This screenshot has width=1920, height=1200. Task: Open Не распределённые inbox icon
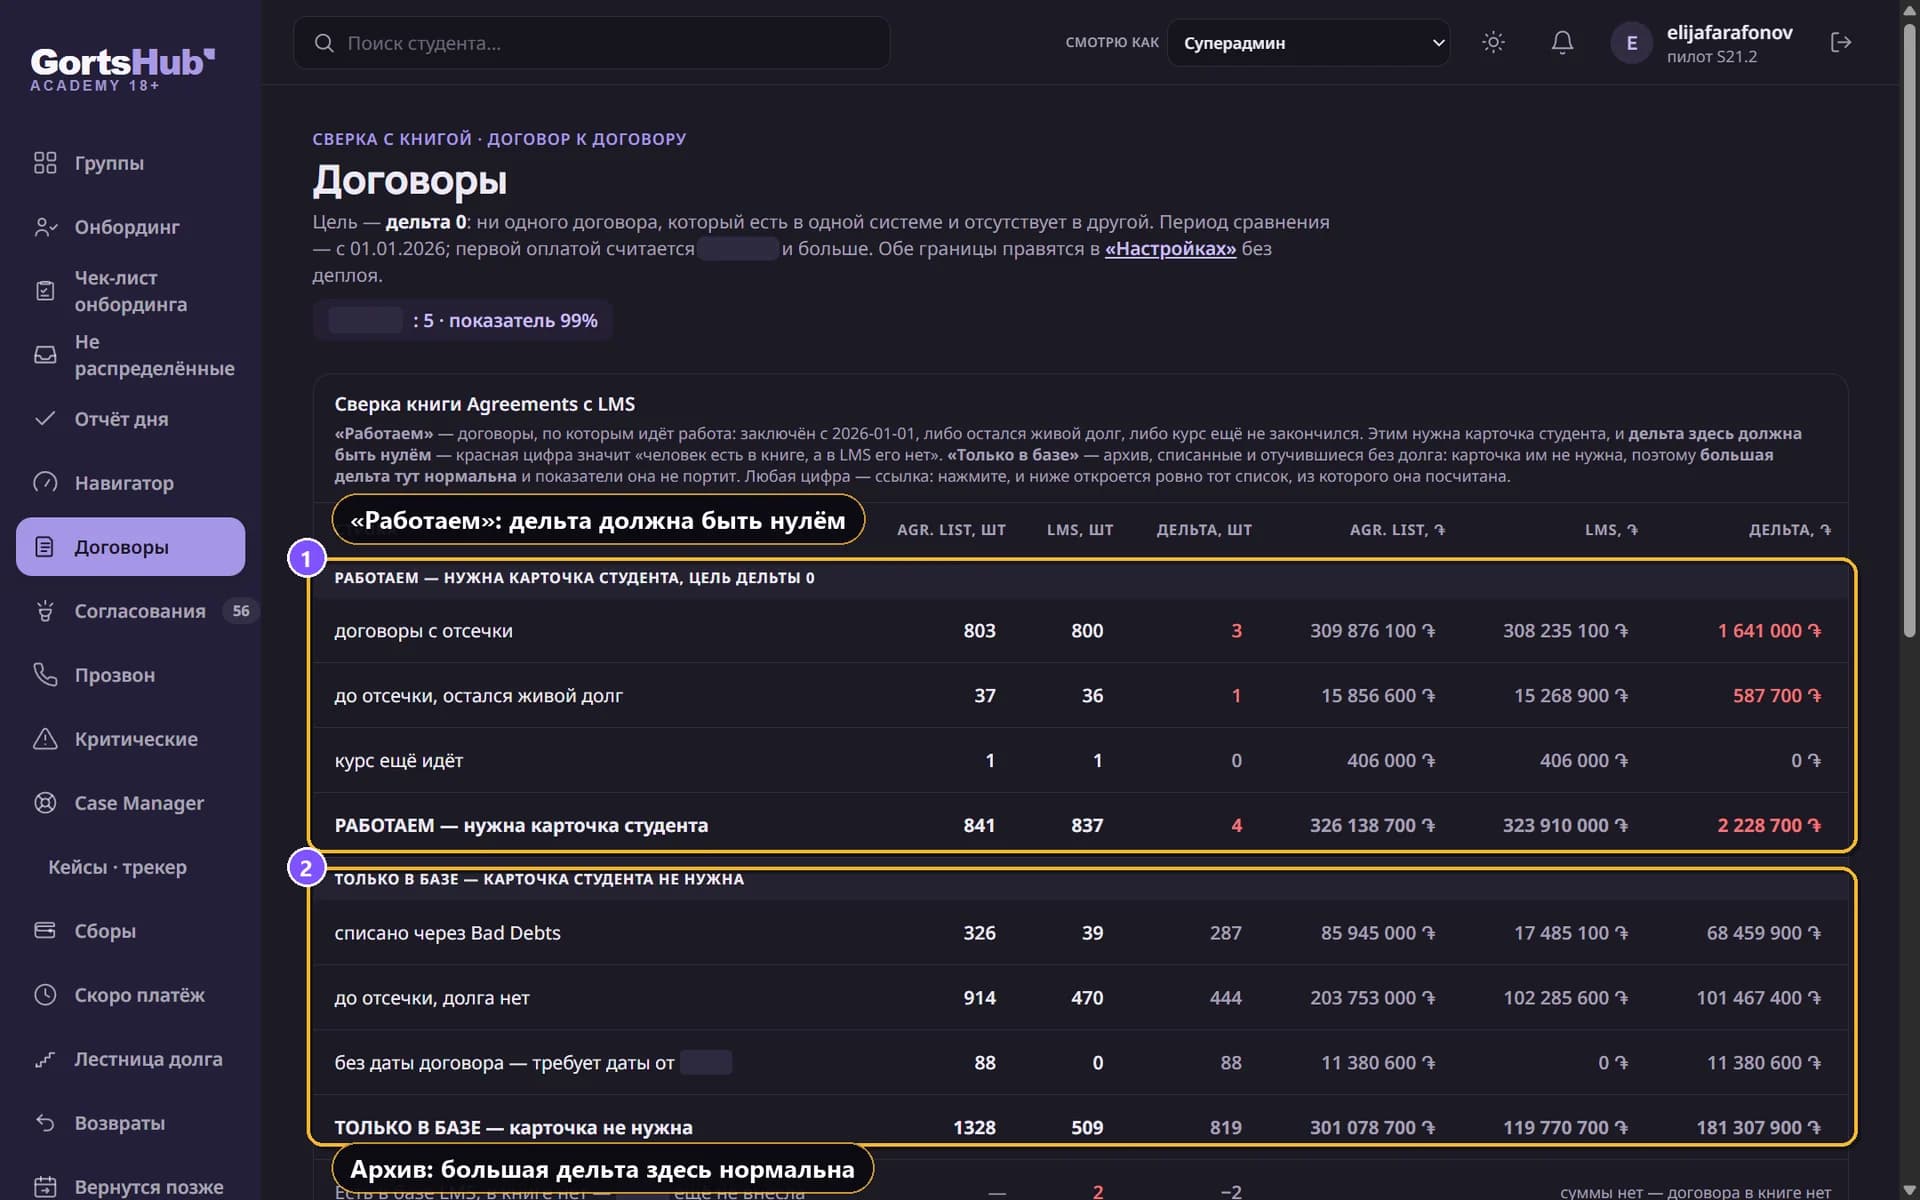point(45,355)
